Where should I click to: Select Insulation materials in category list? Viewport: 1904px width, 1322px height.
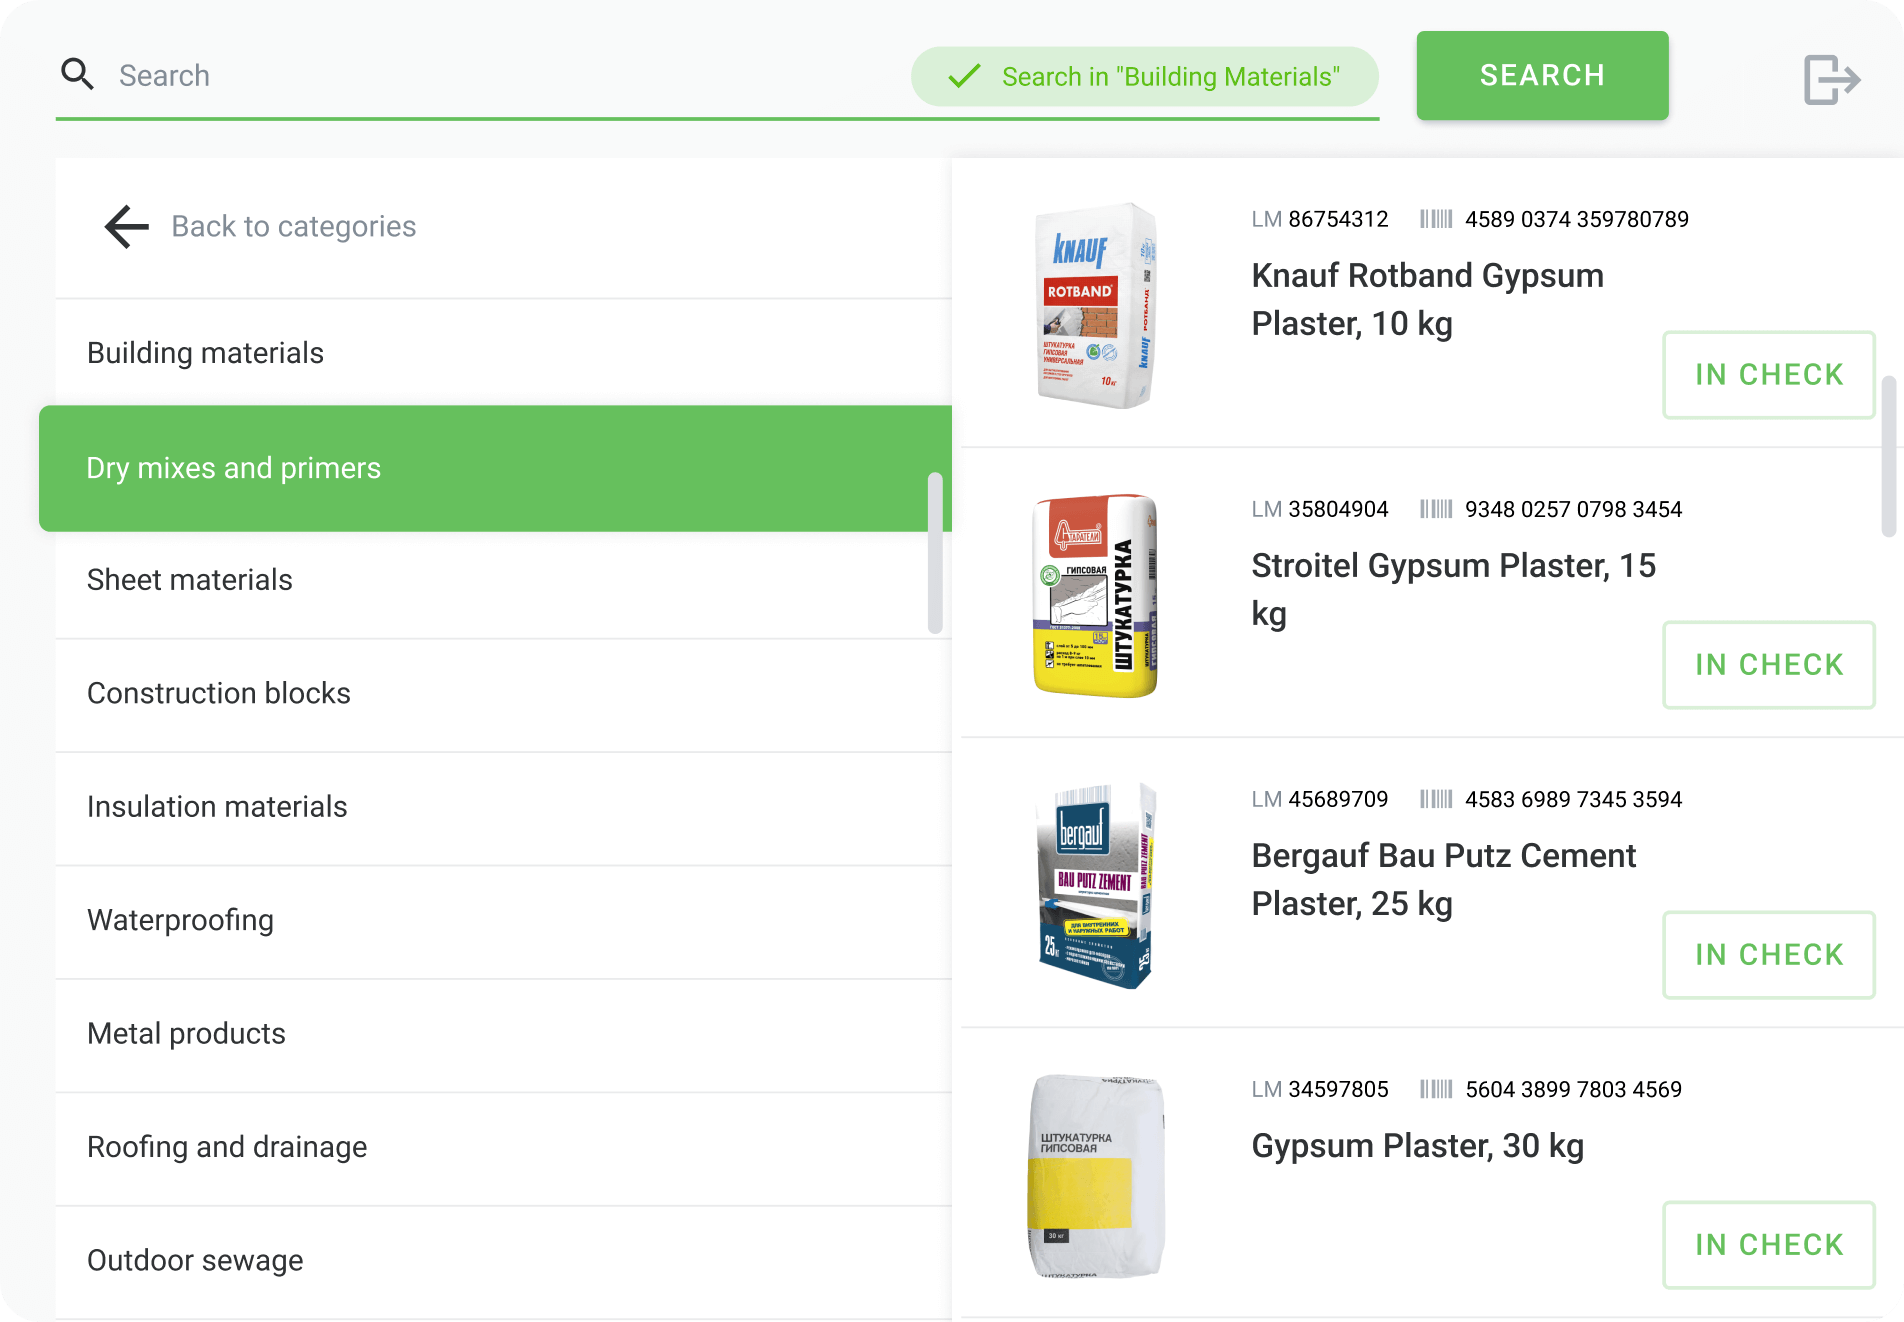(217, 807)
